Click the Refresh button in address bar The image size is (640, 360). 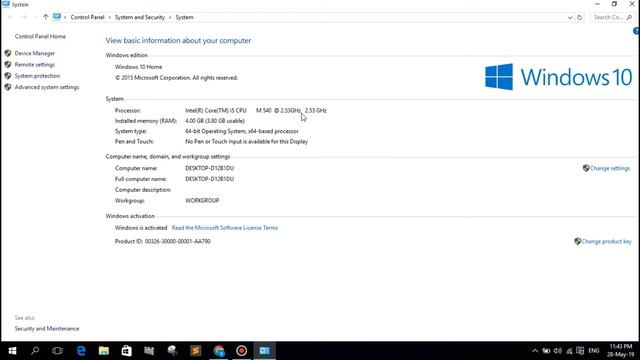(x=580, y=18)
